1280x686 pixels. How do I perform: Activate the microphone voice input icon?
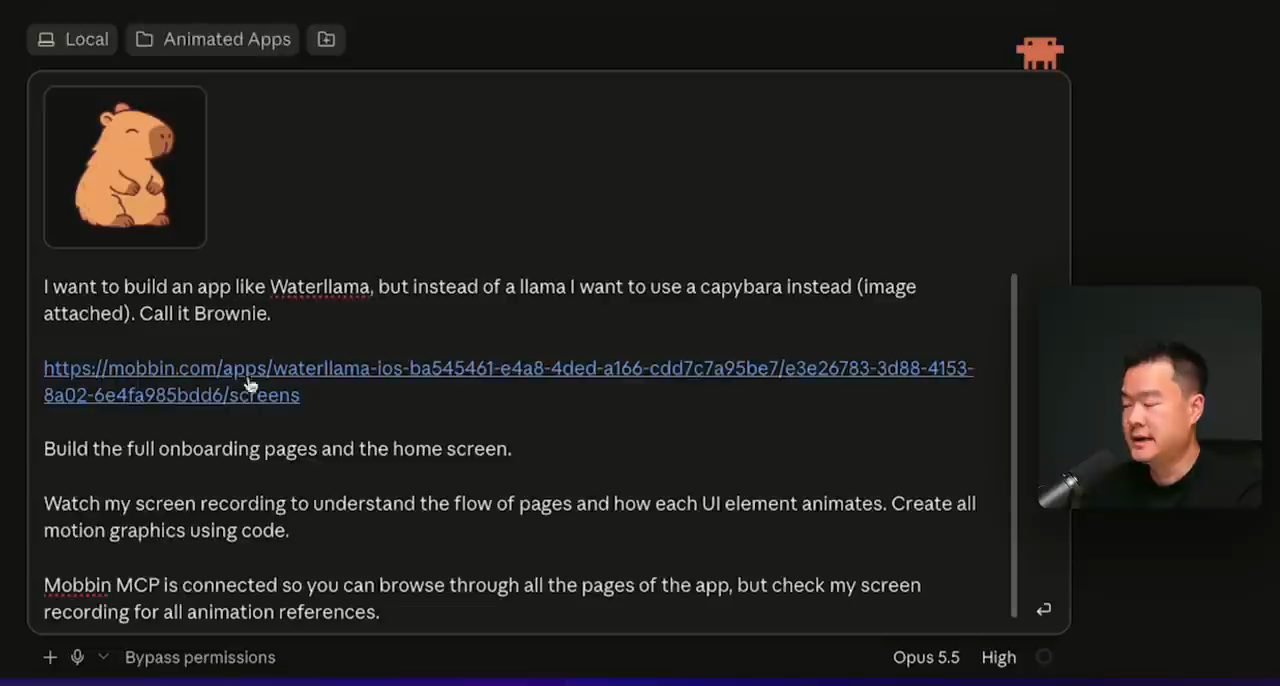(77, 657)
